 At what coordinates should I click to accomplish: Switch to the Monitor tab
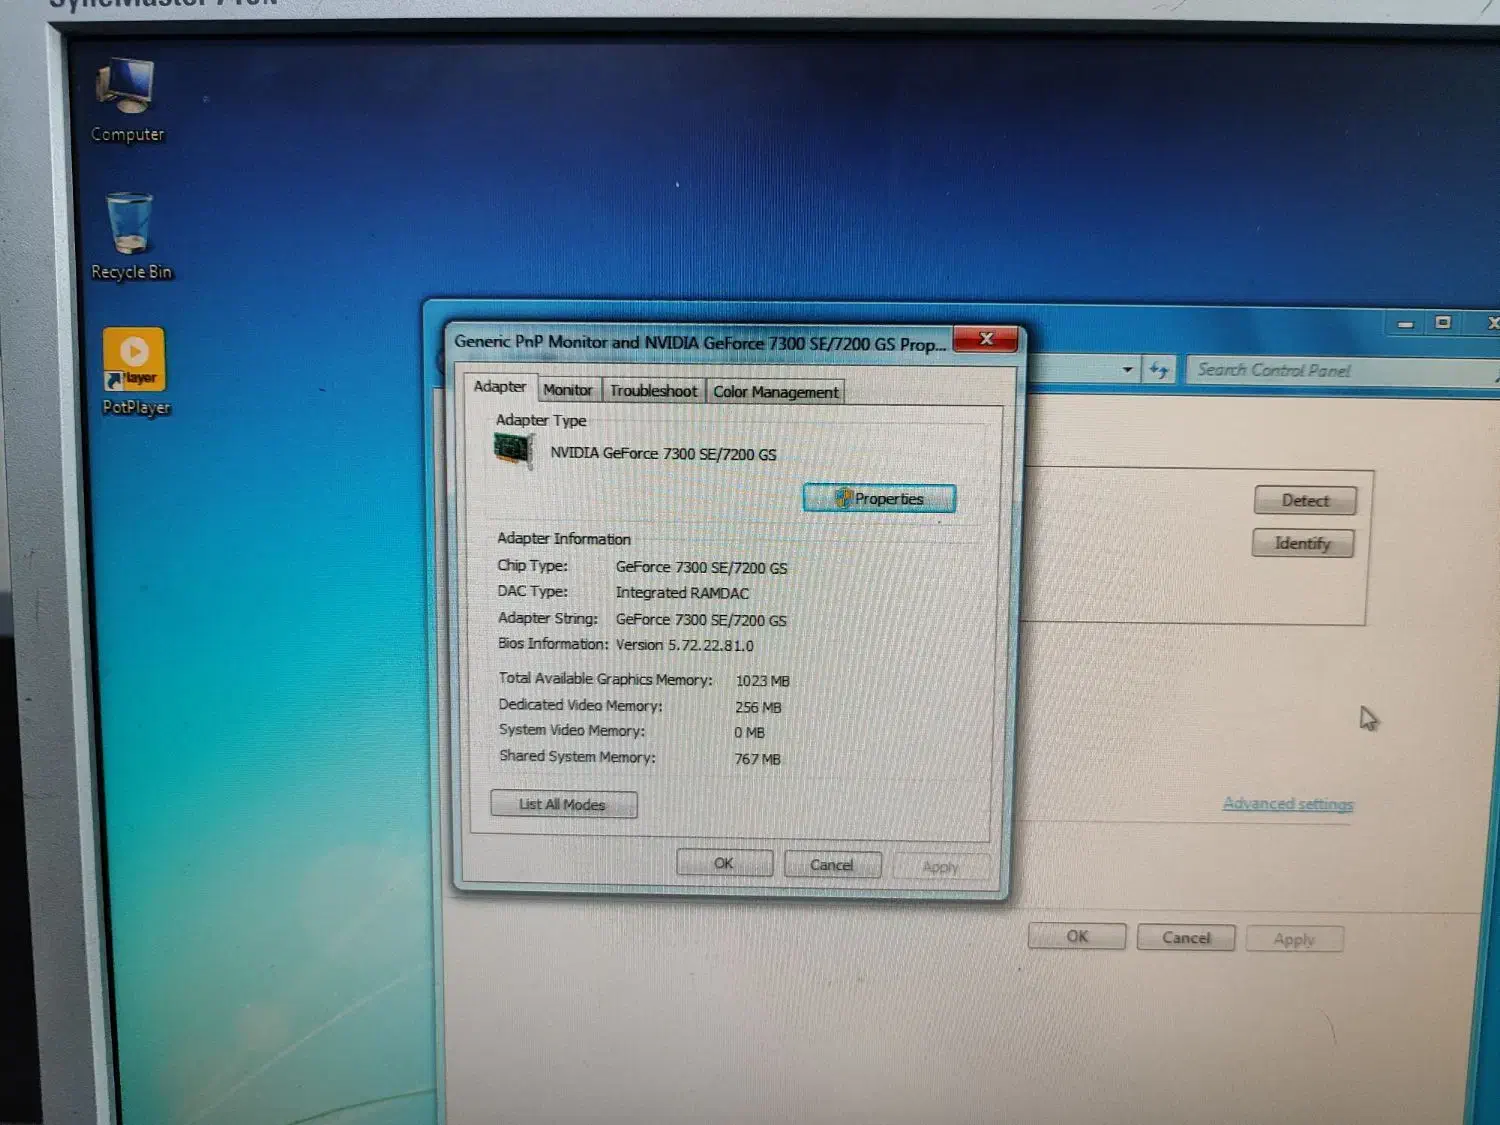(568, 390)
